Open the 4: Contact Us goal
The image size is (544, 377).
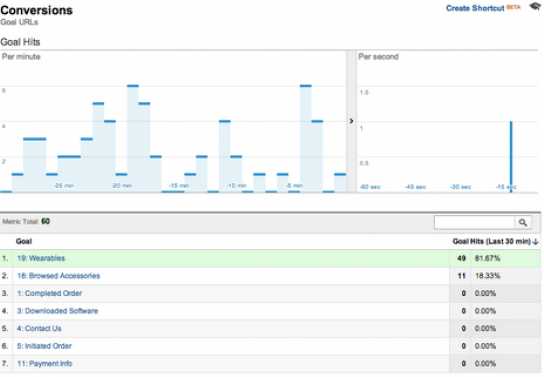(x=39, y=328)
